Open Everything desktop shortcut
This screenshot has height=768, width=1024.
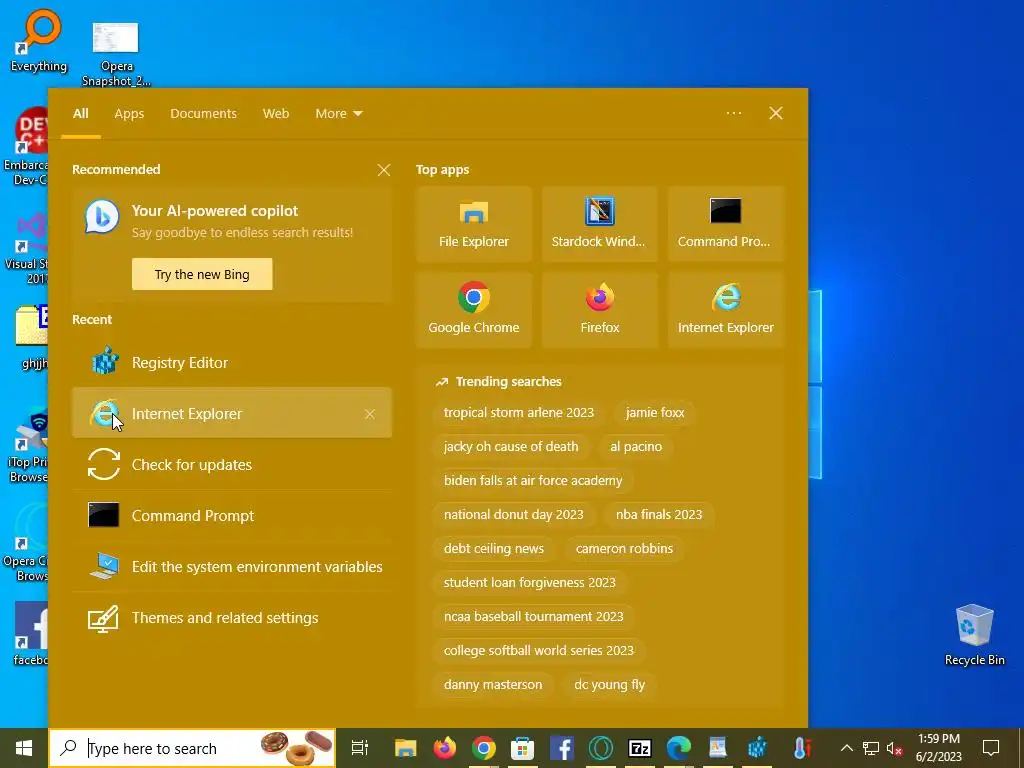point(39,40)
